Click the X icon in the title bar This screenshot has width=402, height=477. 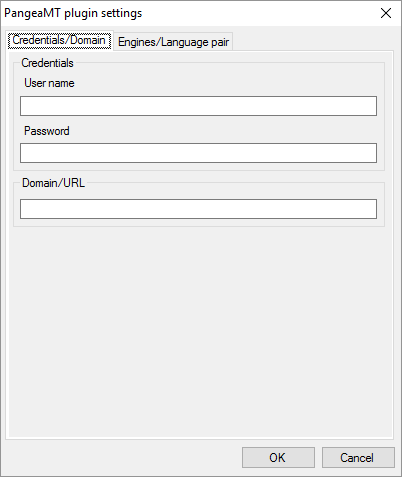click(386, 13)
